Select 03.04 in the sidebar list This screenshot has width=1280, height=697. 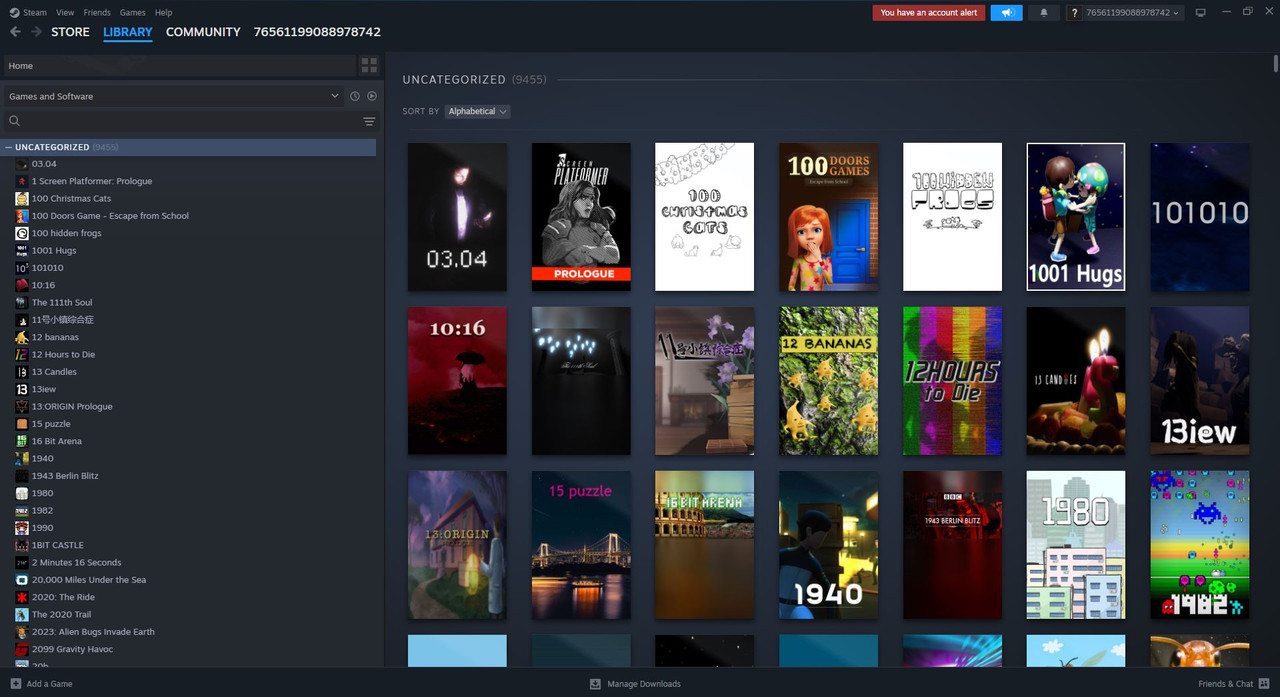pos(43,164)
